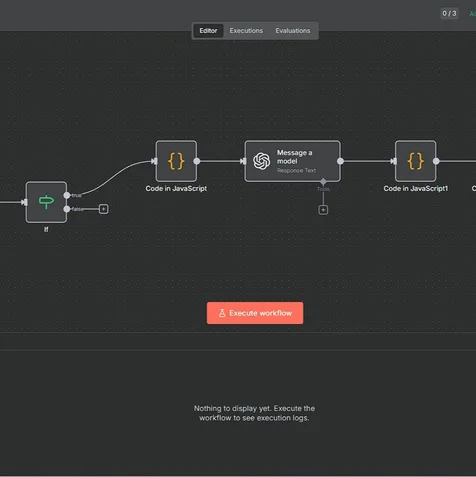Select the Code in JavaScript node
476x477 pixels.
[x=176, y=161]
